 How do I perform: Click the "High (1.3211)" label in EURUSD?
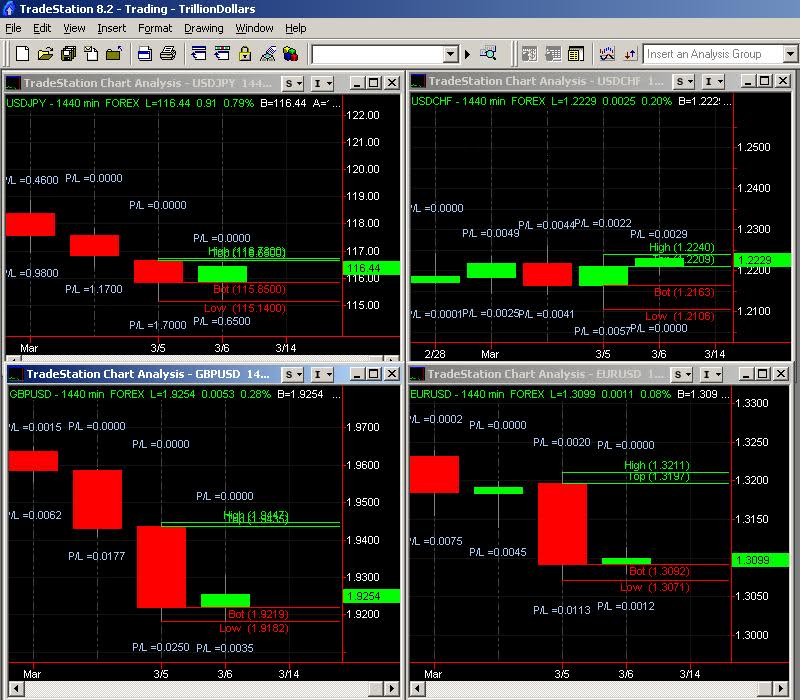point(657,465)
